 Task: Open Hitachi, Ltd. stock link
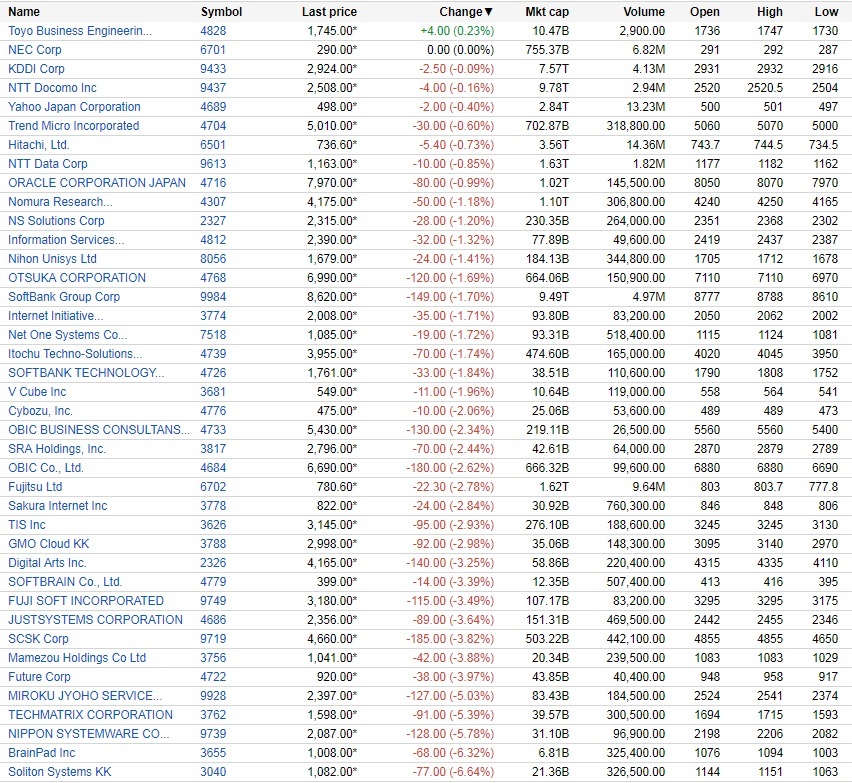[x=39, y=145]
